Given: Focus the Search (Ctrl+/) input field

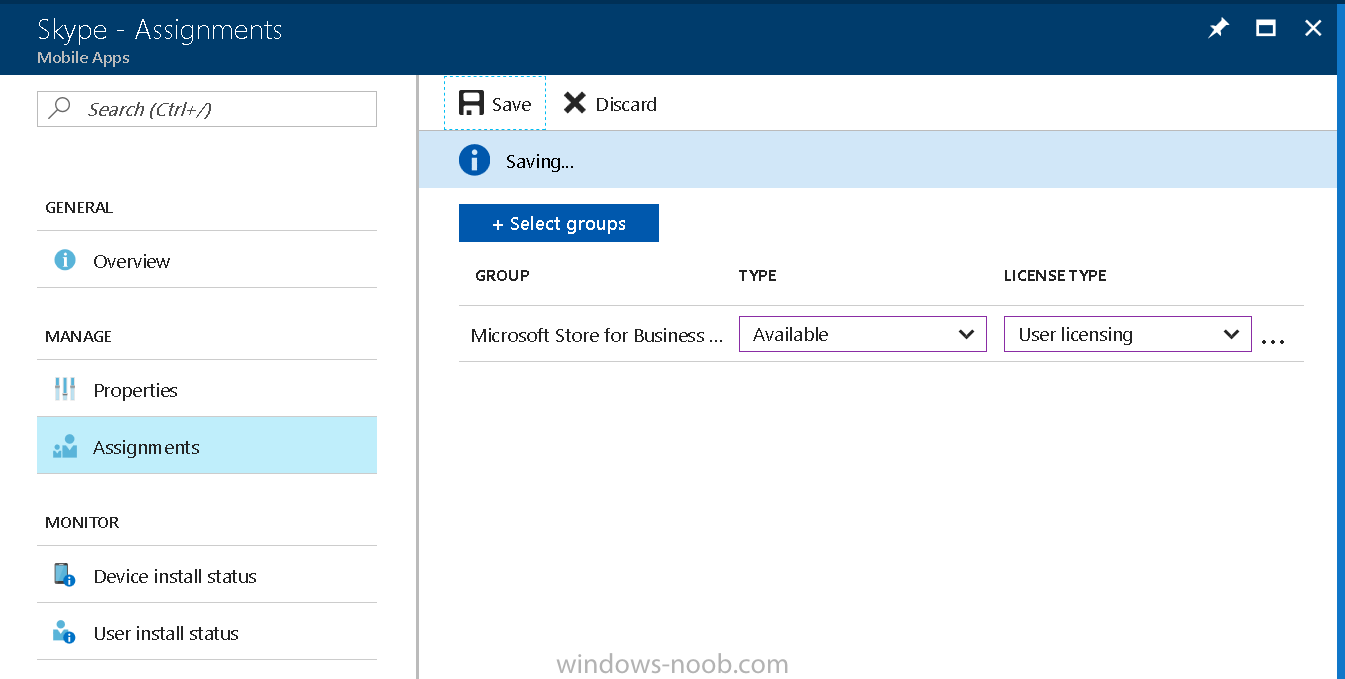Looking at the screenshot, I should click(207, 109).
